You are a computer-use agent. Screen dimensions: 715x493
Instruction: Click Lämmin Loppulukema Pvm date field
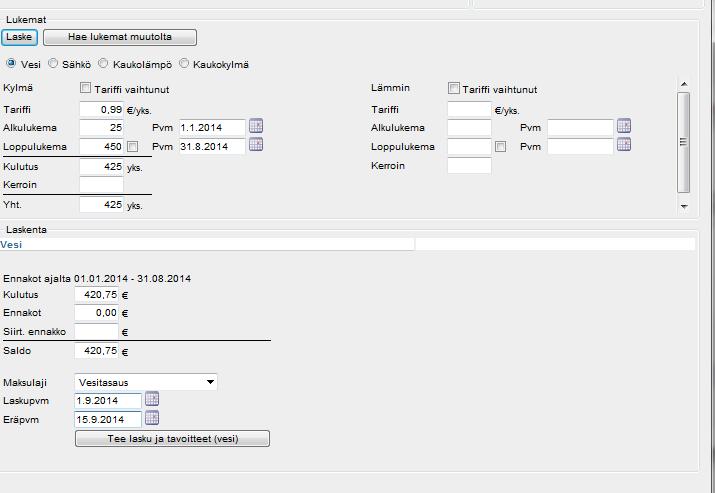[580, 146]
